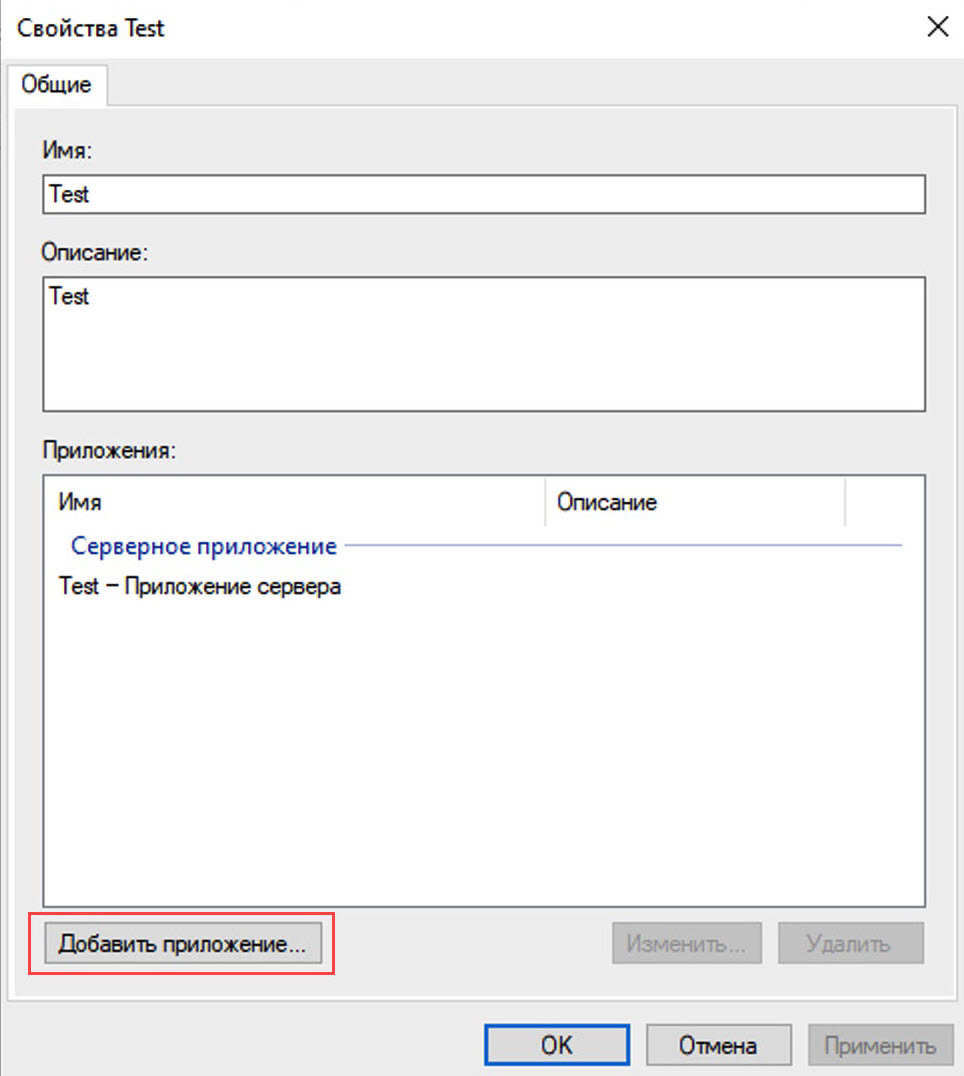
Task: Confirm the dialog with OK
Action: tap(557, 1046)
